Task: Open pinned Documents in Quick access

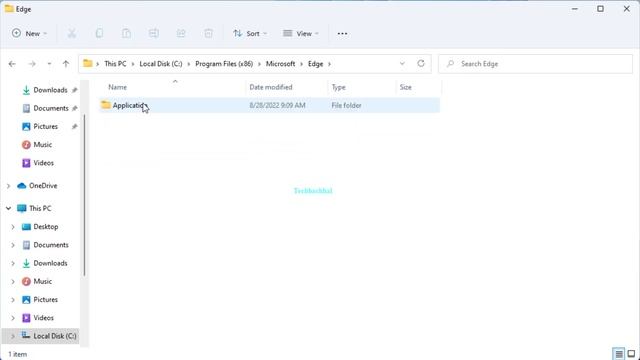Action: click(x=51, y=109)
